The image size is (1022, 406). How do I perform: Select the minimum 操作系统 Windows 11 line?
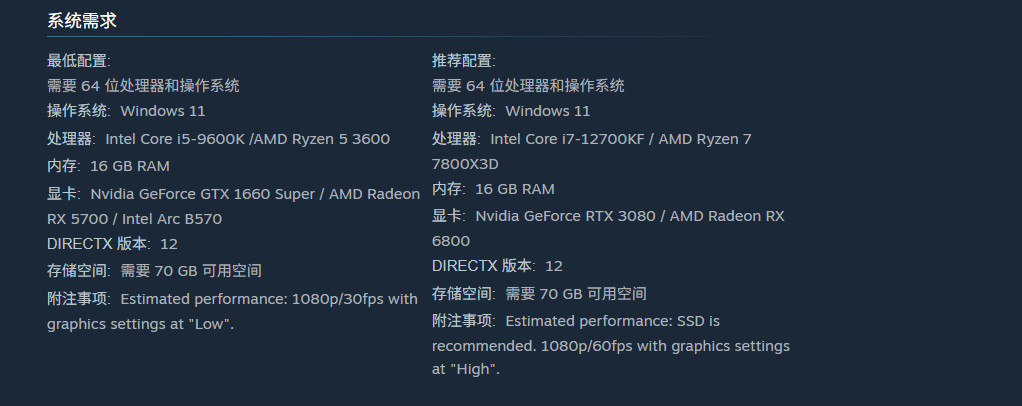(x=126, y=111)
